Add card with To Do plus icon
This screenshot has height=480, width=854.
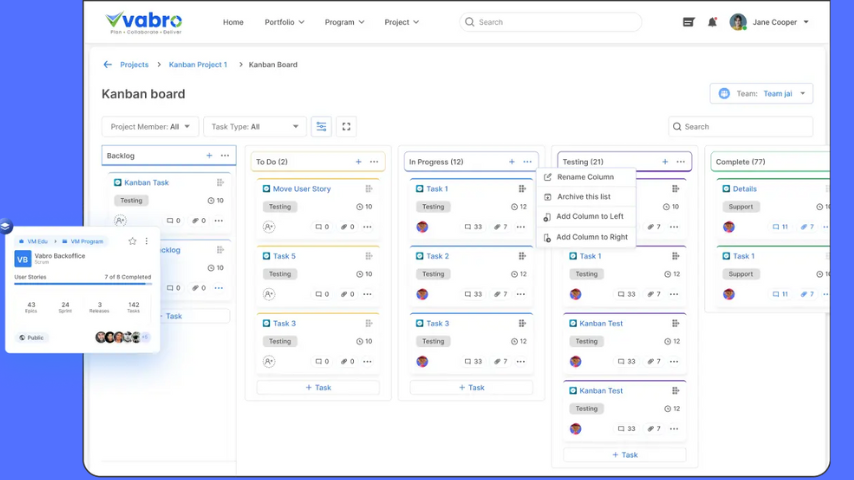coord(358,162)
